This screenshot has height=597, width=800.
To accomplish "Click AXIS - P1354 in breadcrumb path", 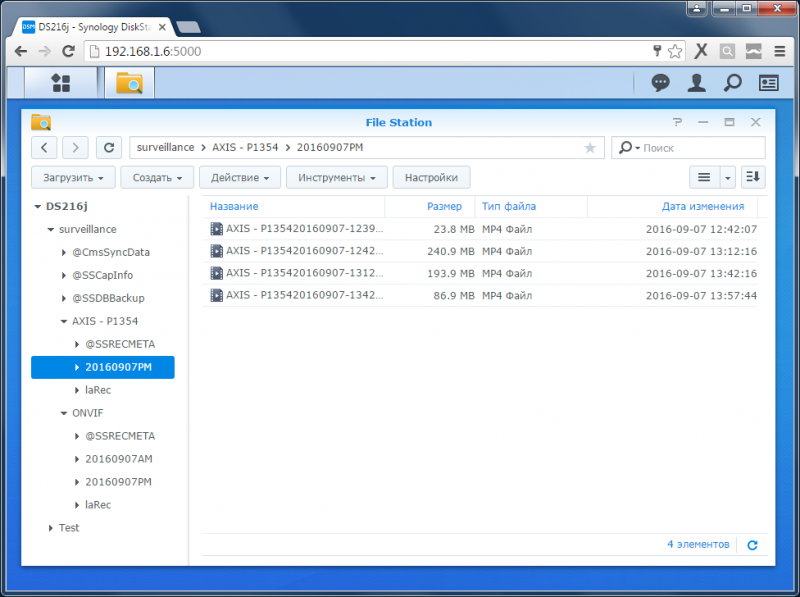I will pyautogui.click(x=245, y=147).
